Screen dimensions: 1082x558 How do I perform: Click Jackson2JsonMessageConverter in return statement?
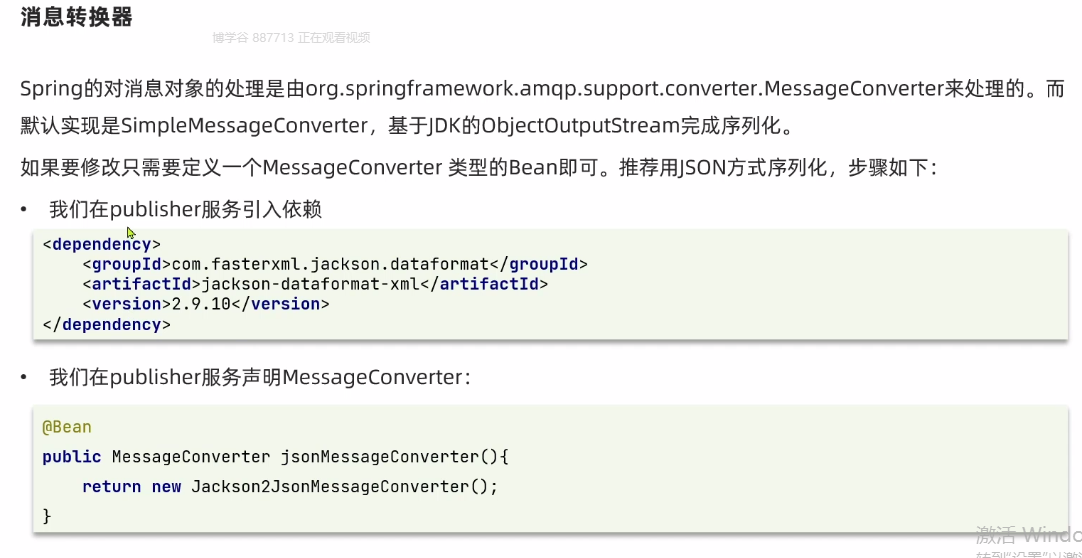click(x=329, y=486)
